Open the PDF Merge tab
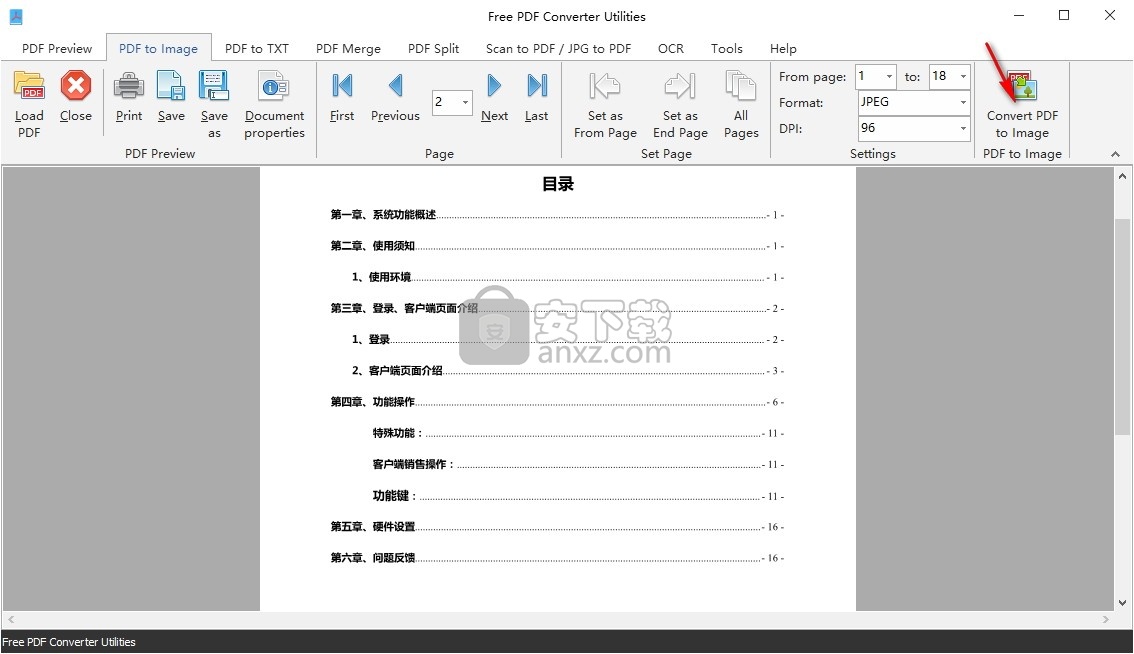1134x654 pixels. point(348,48)
